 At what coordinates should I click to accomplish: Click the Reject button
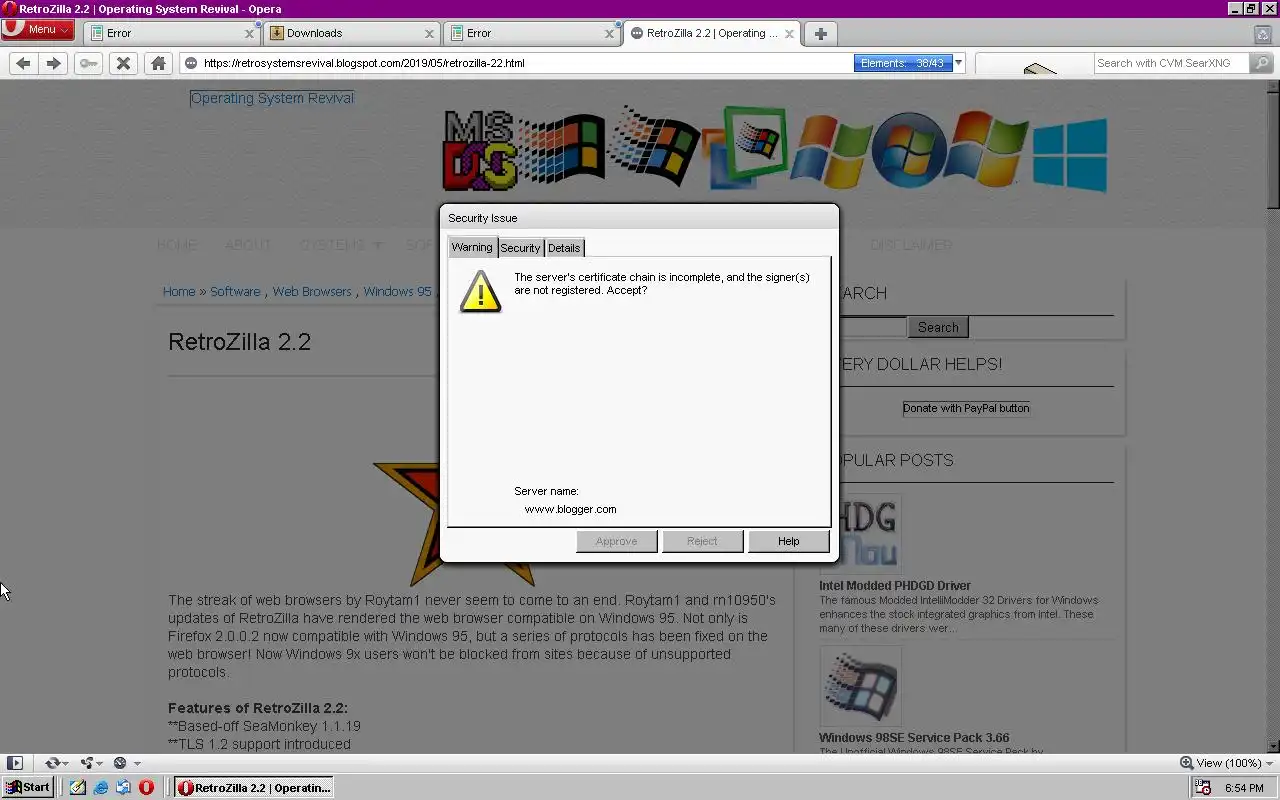(x=702, y=541)
